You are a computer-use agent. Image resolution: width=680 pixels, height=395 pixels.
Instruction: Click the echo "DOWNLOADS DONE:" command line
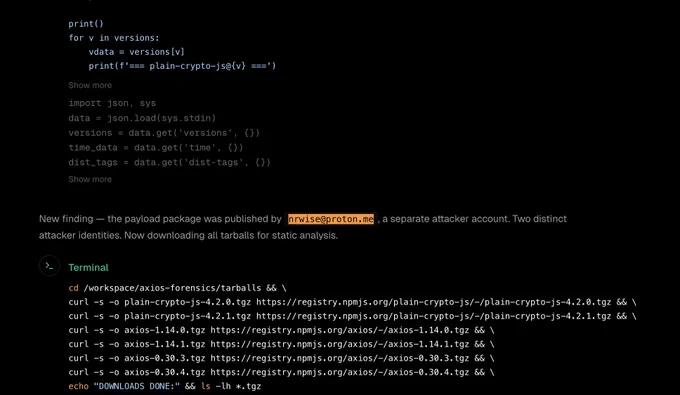click(165, 386)
